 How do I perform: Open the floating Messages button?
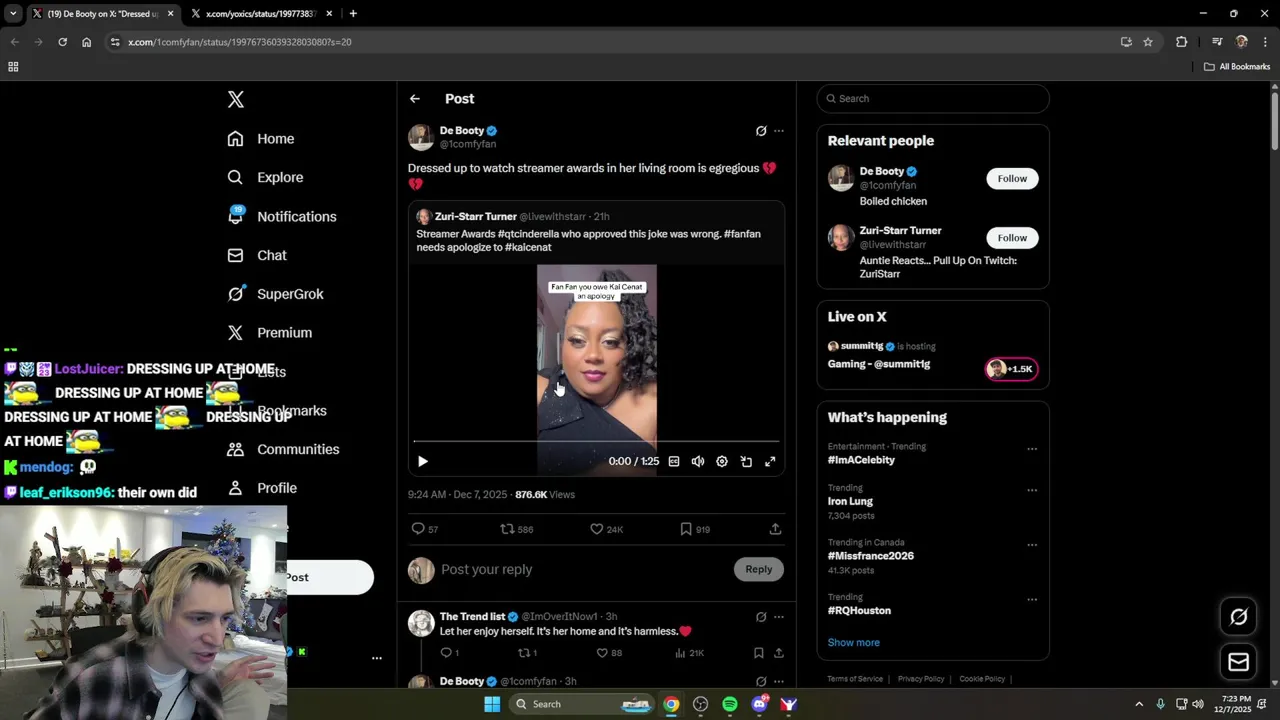coord(1238,661)
